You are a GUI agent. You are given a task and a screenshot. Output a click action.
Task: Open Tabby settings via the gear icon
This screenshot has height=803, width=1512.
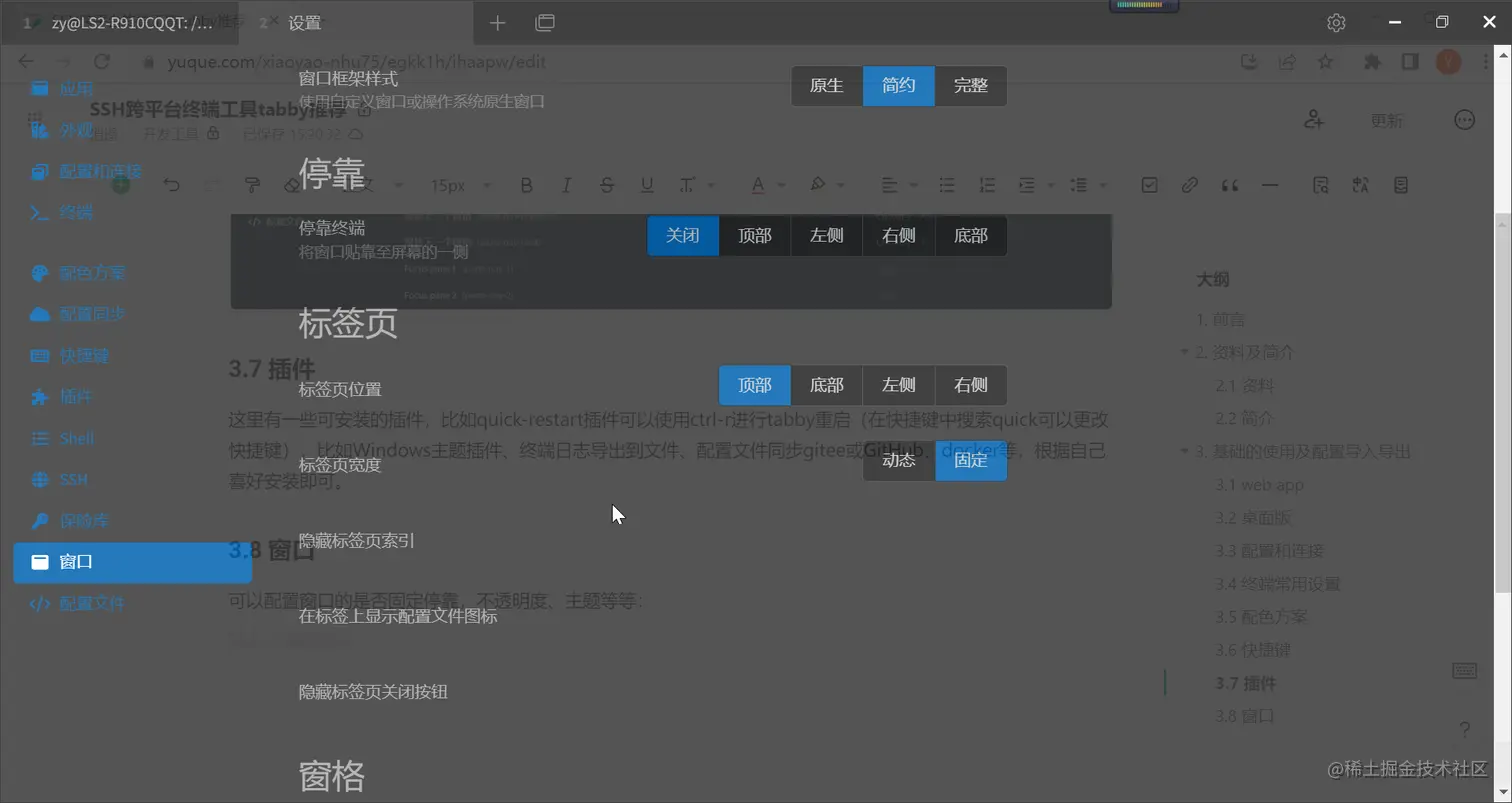[x=1336, y=22]
